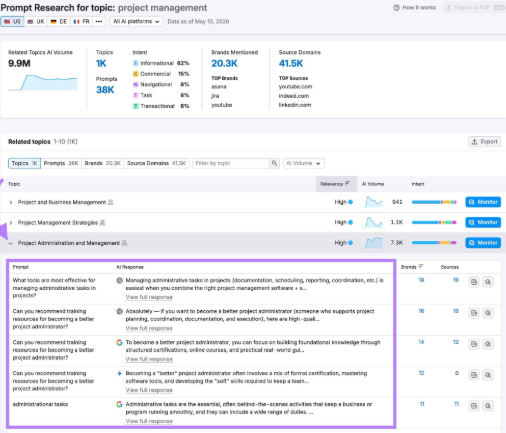Click intent bar for Project Management Strategies
506x433 pixels.
click(434, 222)
